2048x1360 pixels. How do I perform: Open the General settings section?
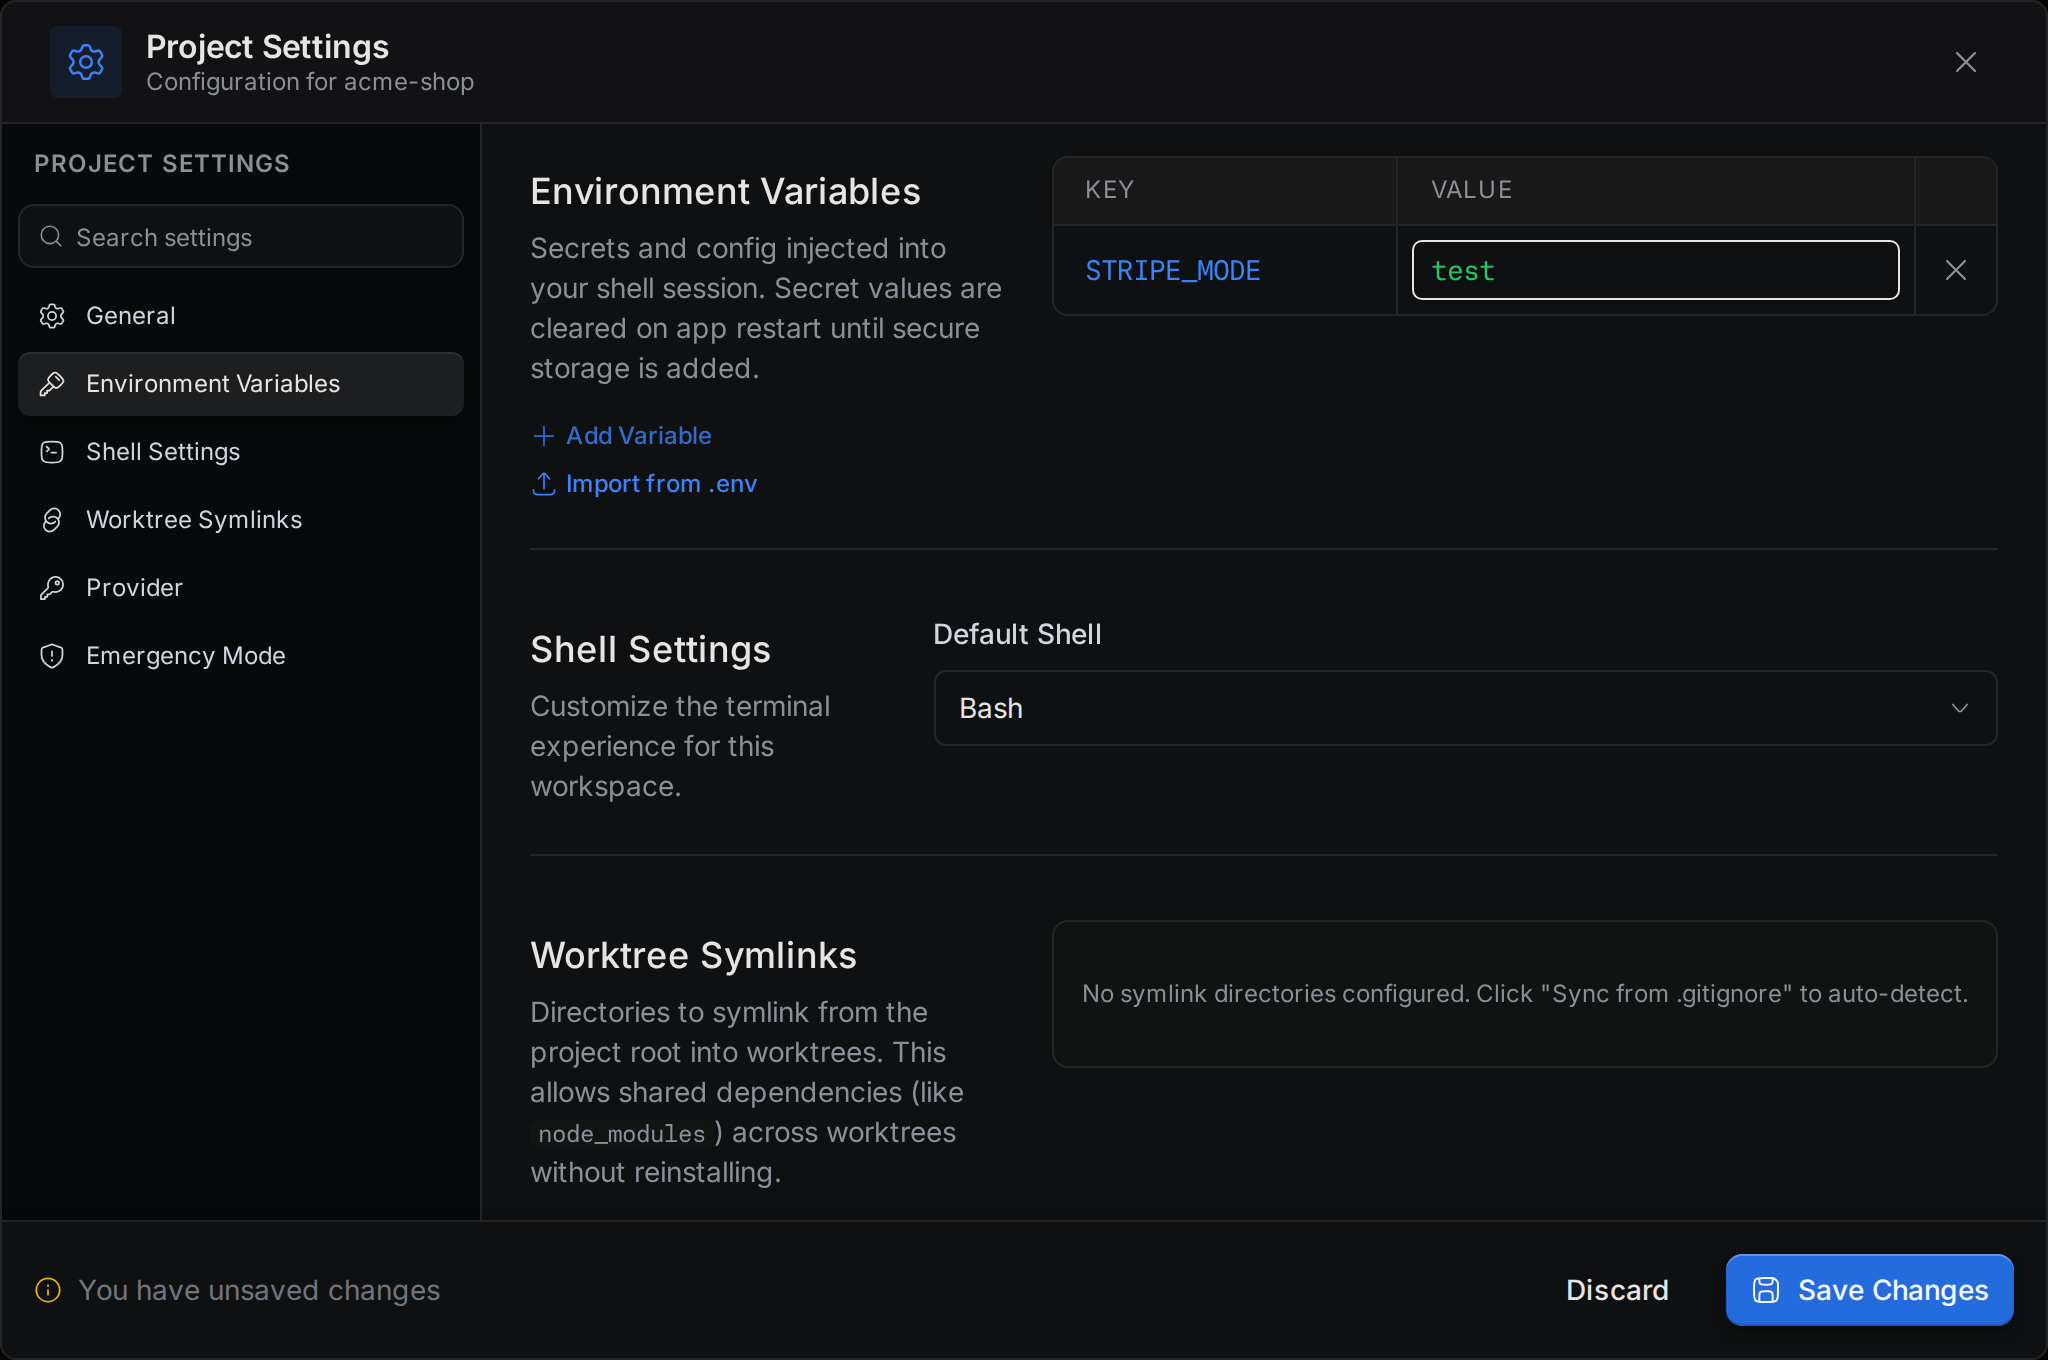coord(241,316)
